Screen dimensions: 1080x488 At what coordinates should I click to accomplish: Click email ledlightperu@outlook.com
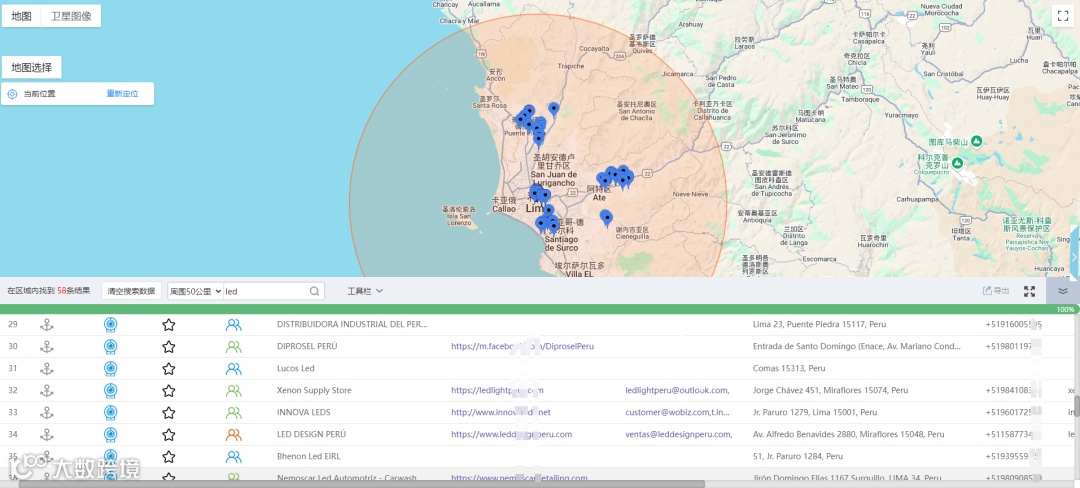677,391
